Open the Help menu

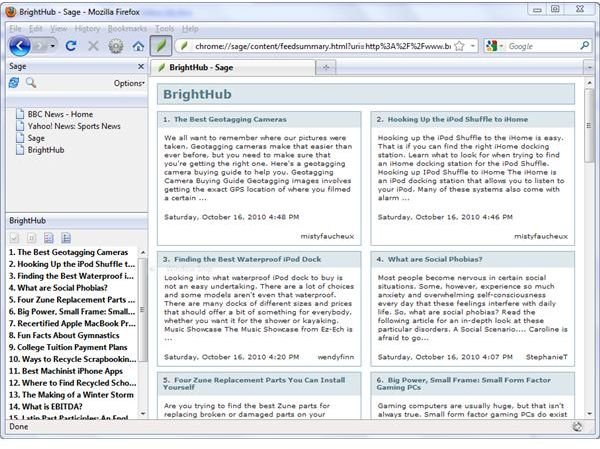[190, 28]
